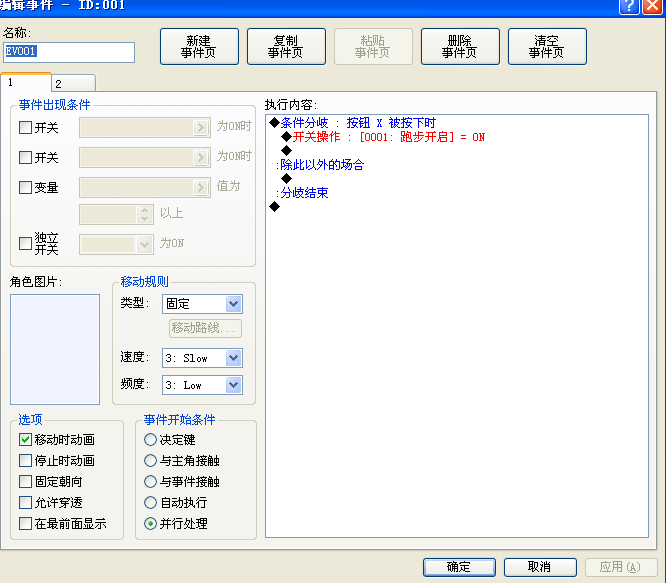
Task: Click the help question mark icon
Action: pyautogui.click(x=629, y=6)
